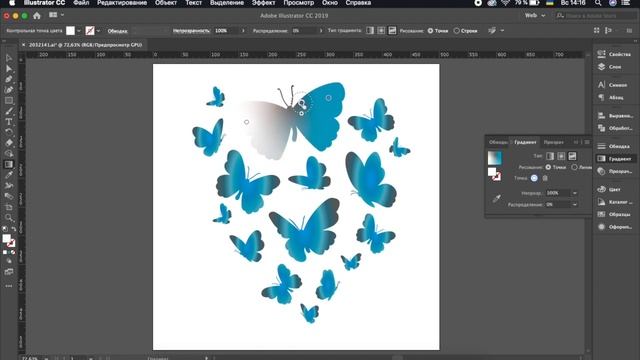
Task: Delete color stop with trash icon
Action: click(x=545, y=178)
